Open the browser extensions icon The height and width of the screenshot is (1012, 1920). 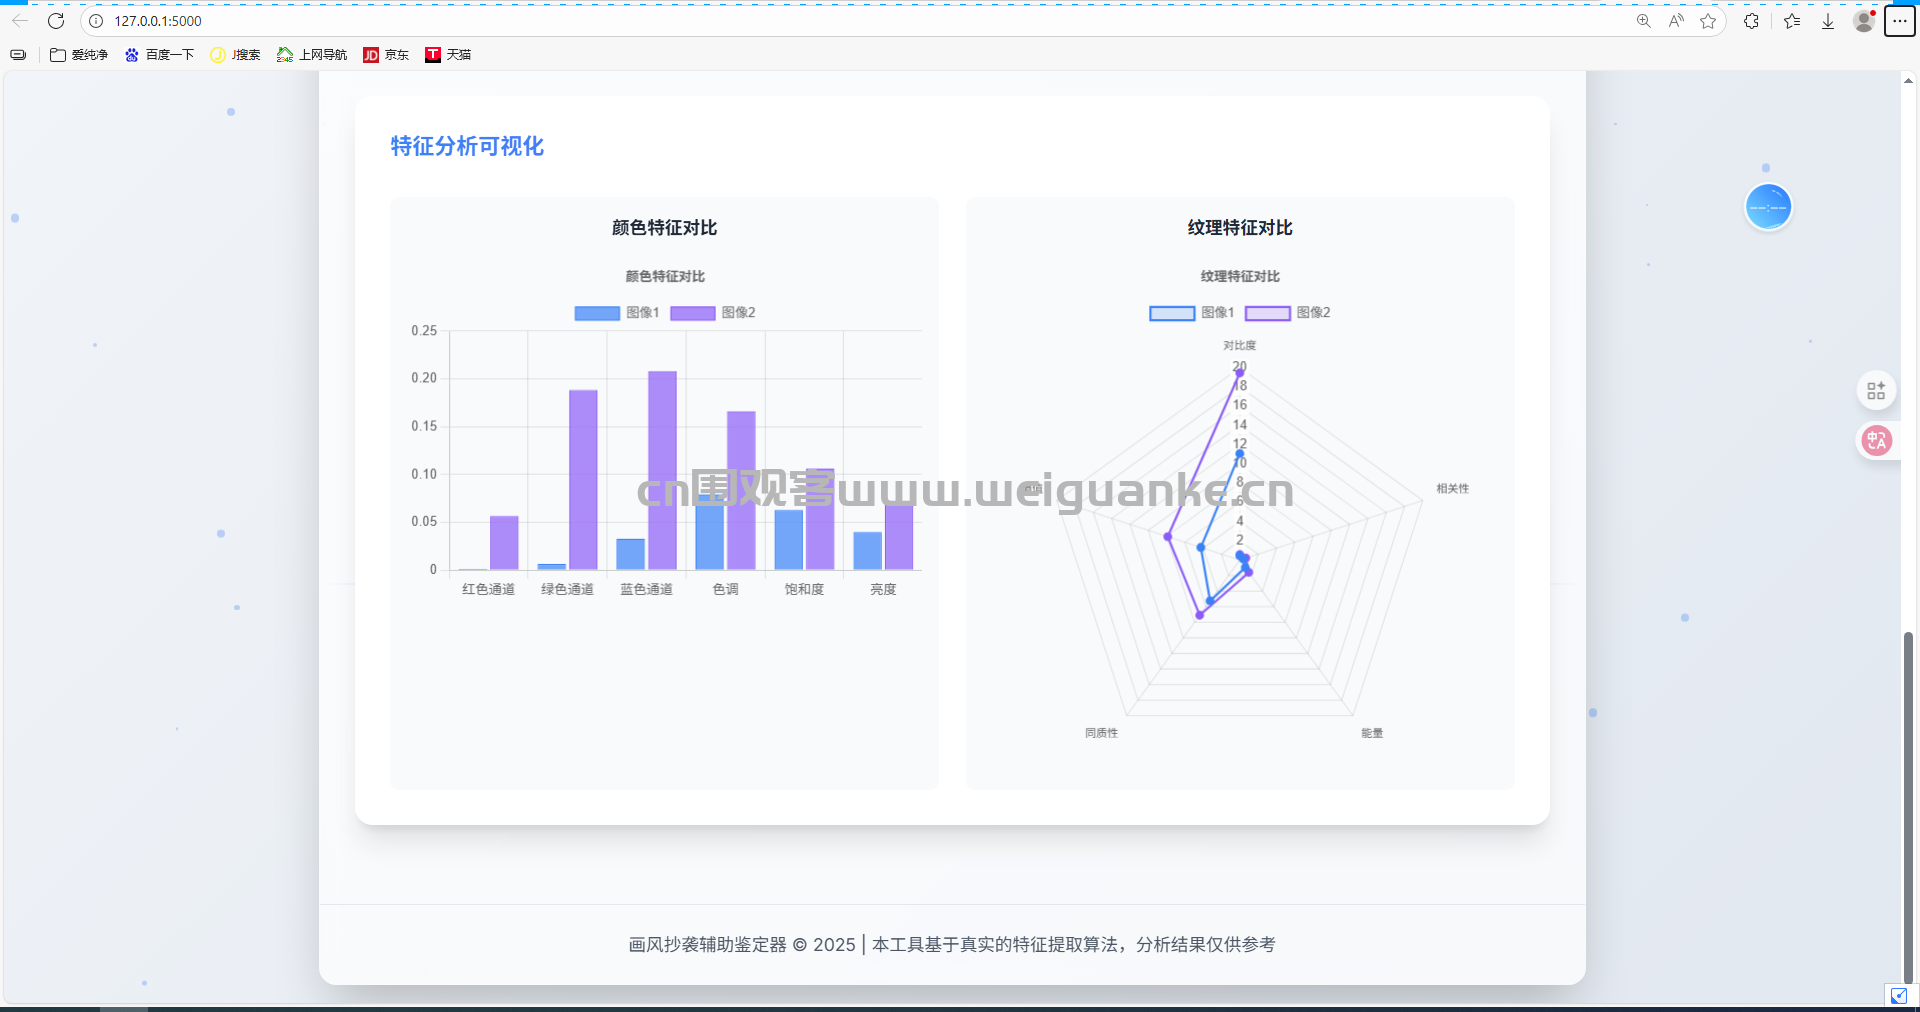click(x=1751, y=21)
